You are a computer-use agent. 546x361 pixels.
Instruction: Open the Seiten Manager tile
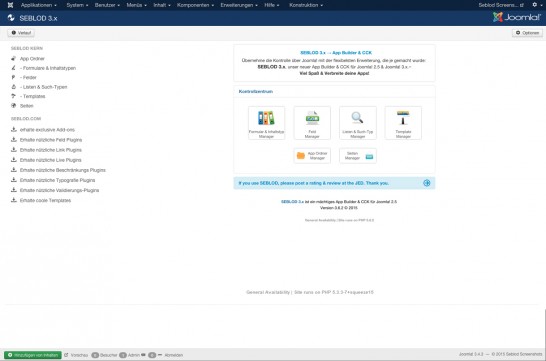point(358,156)
